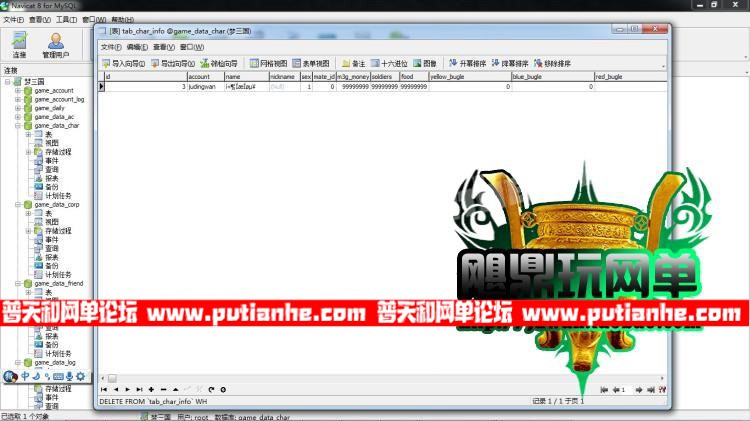Click the account column header
This screenshot has height=421, width=750.
coord(206,77)
